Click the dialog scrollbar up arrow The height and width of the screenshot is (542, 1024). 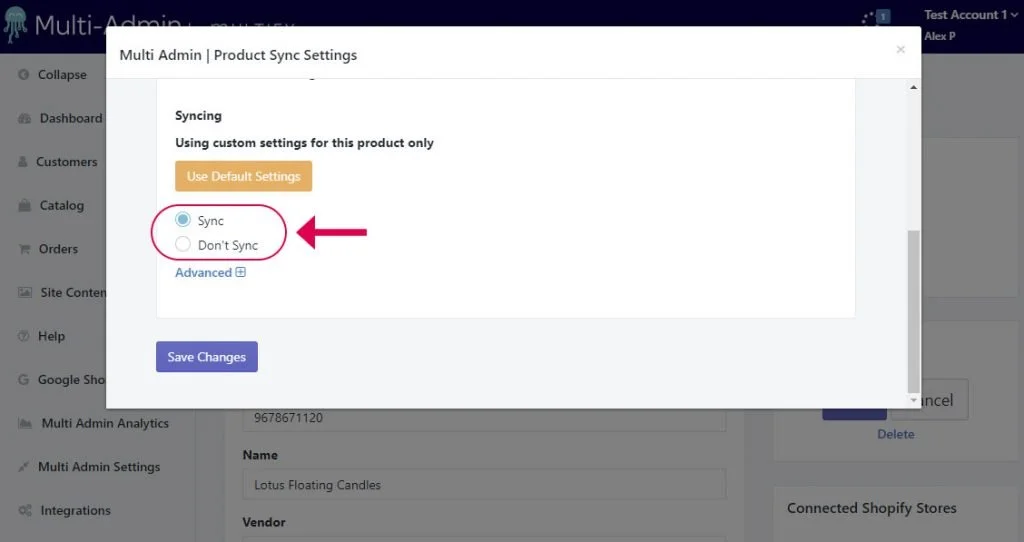coord(914,87)
